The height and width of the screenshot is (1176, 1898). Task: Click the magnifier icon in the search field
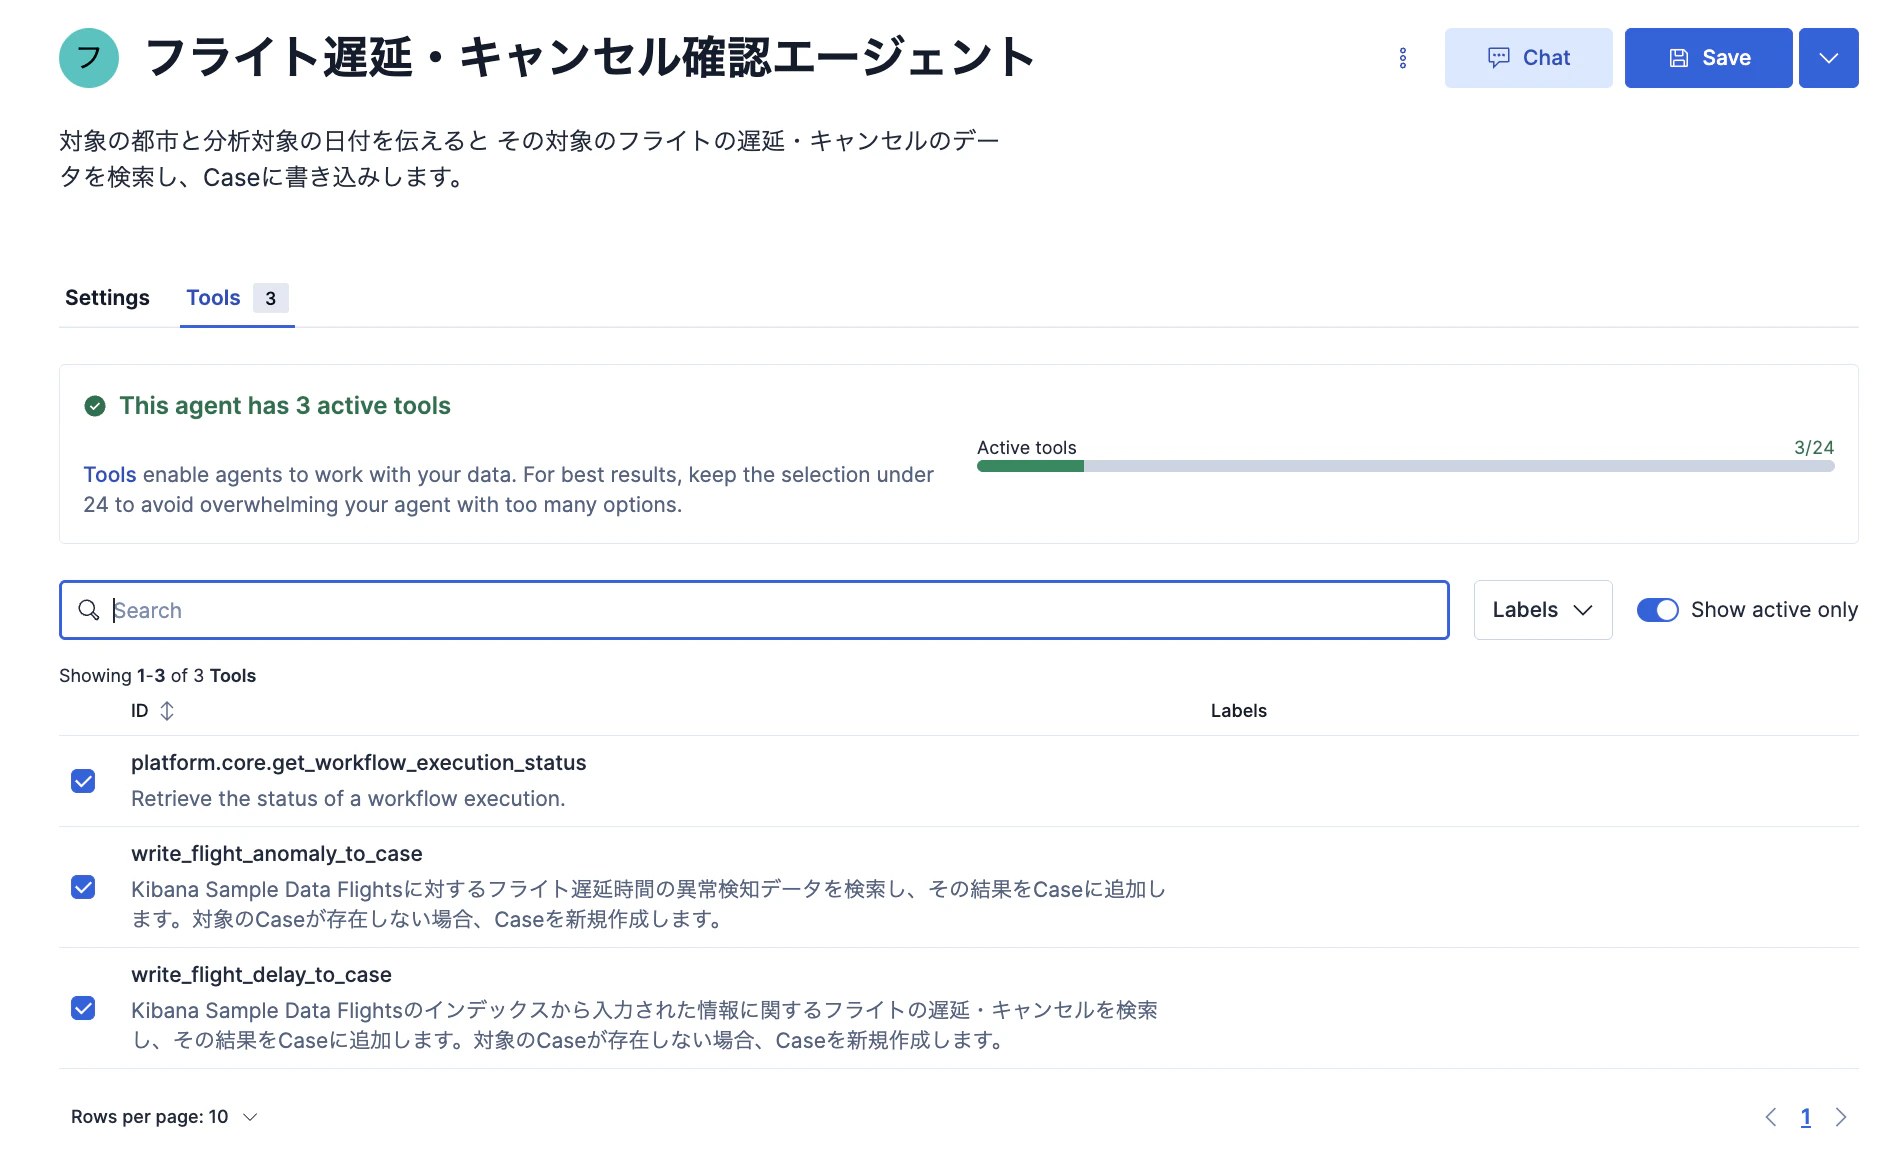[89, 610]
